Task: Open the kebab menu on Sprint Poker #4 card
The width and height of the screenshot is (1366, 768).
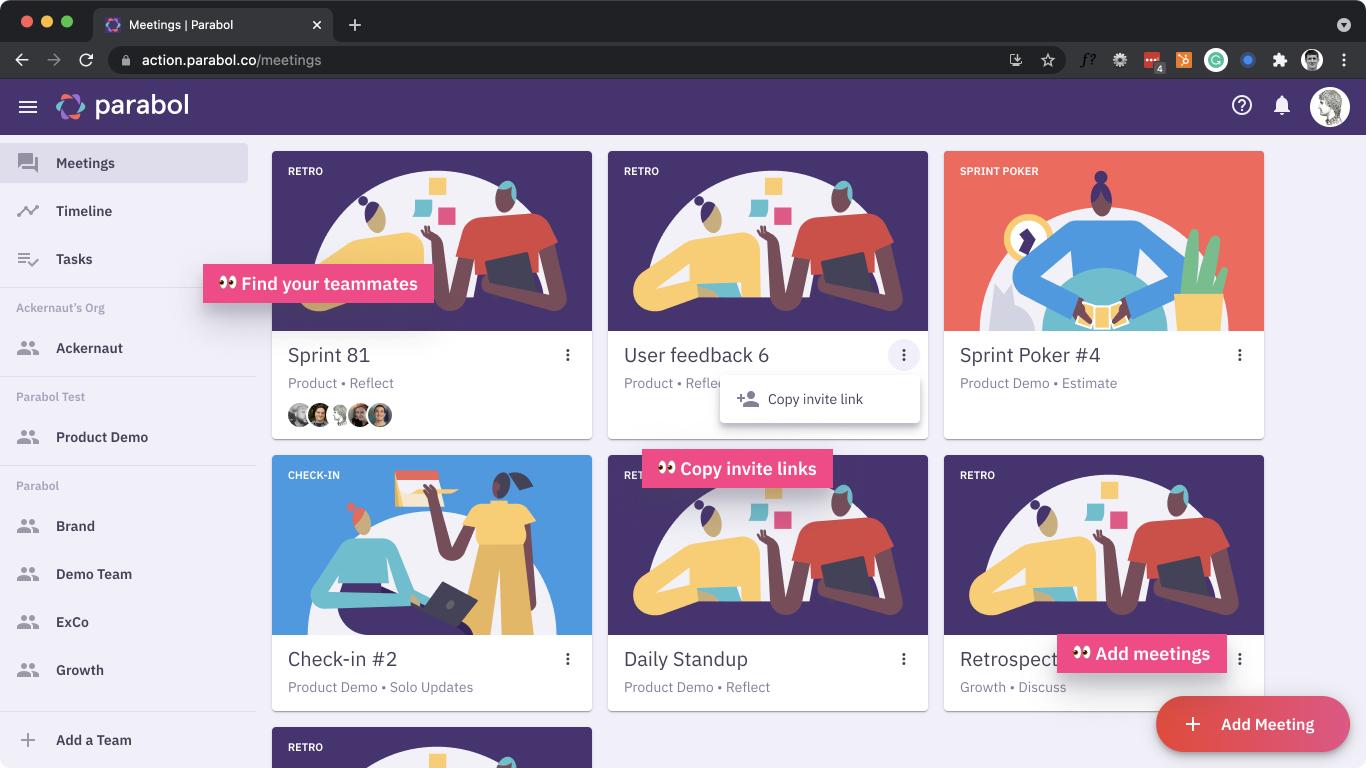Action: 1239,355
